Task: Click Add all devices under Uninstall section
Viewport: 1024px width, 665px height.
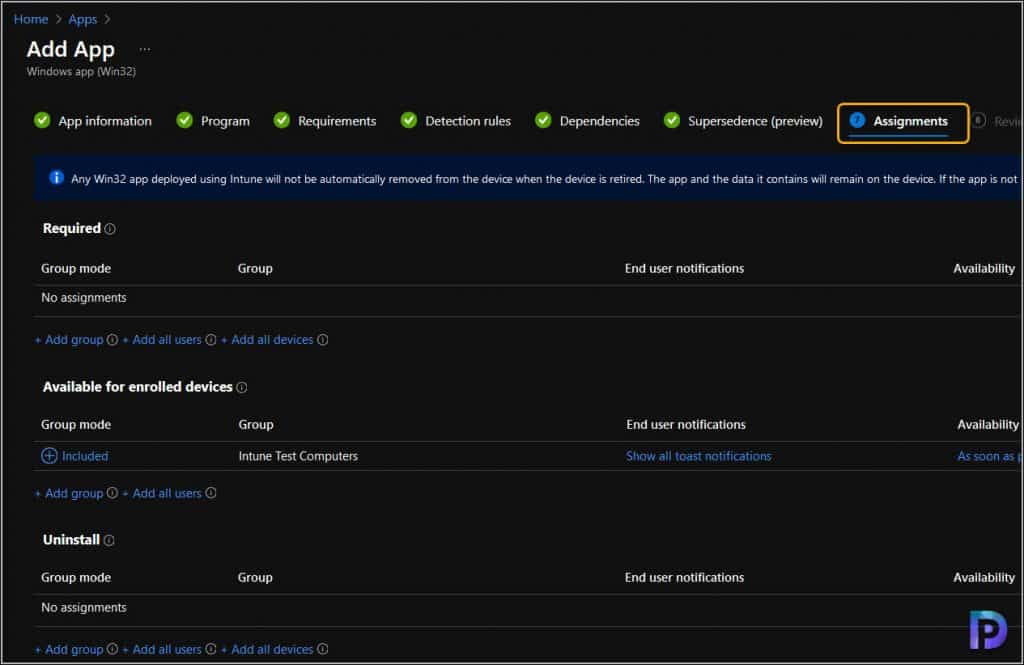Action: [267, 649]
